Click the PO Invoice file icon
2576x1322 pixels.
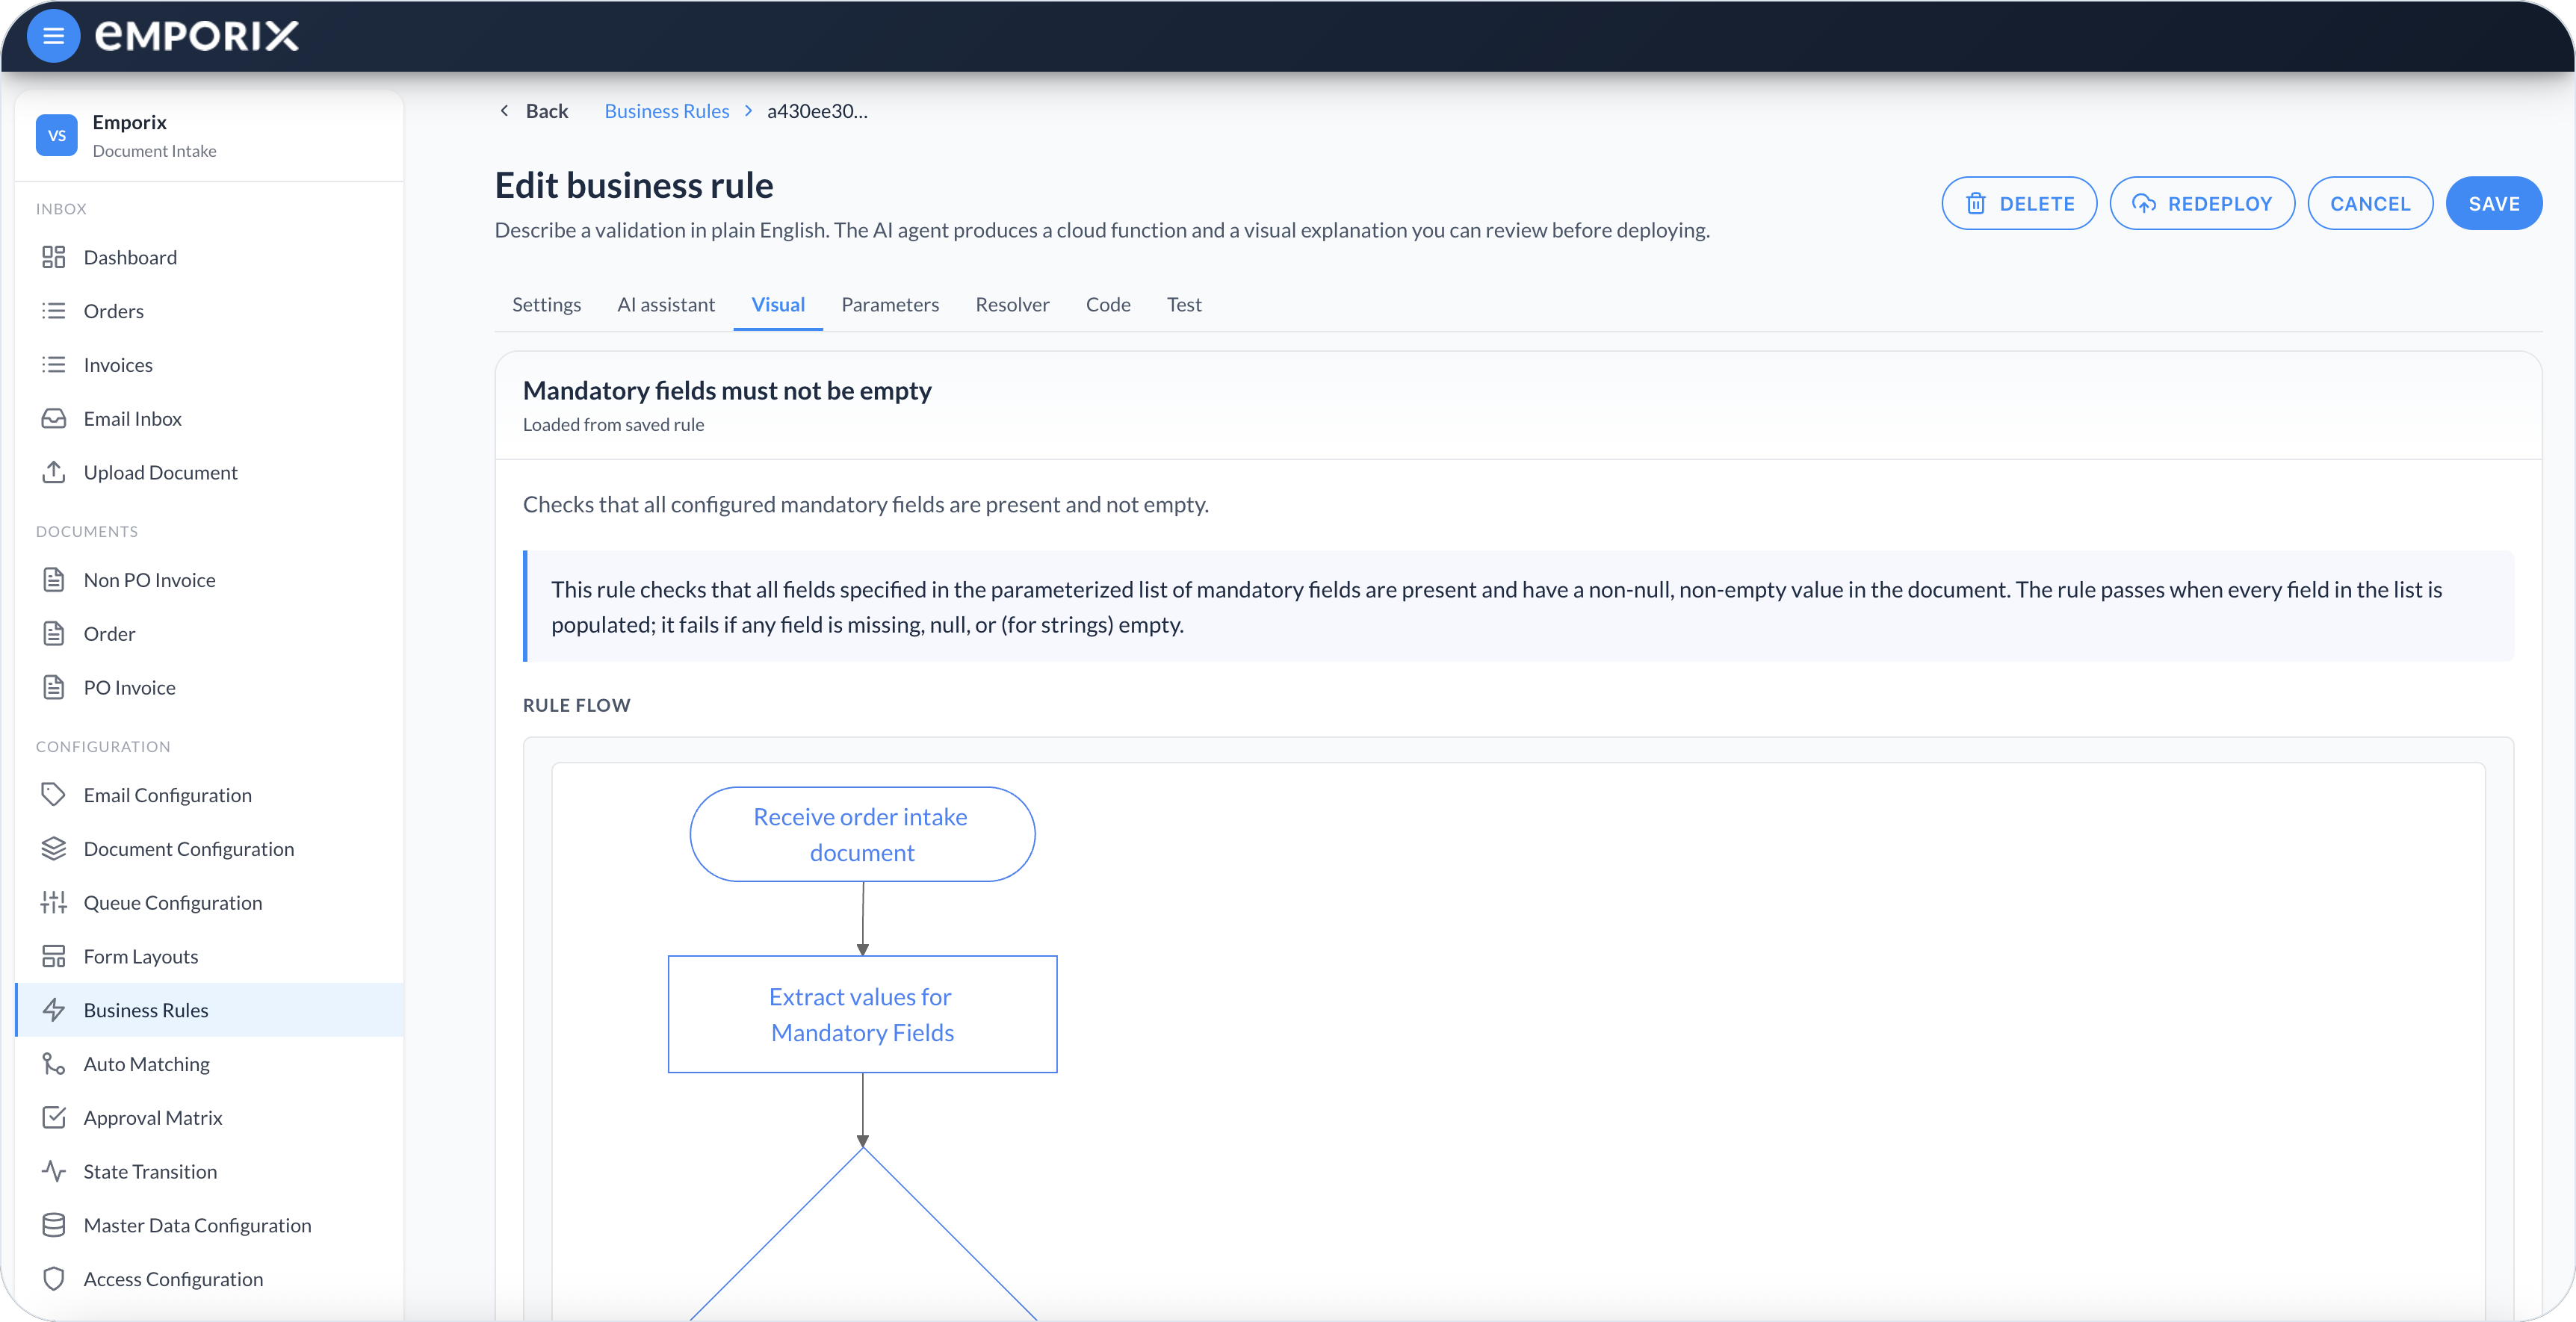pos(54,687)
